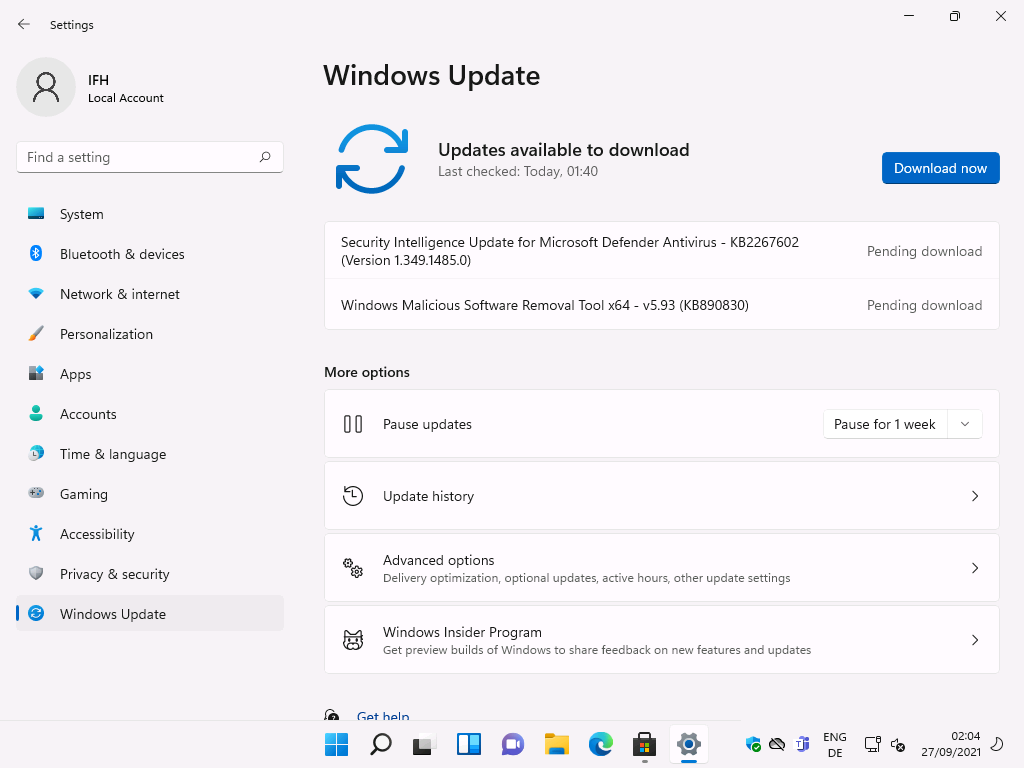Image resolution: width=1024 pixels, height=768 pixels.
Task: Launch Microsoft Edge from the taskbar
Action: [601, 744]
